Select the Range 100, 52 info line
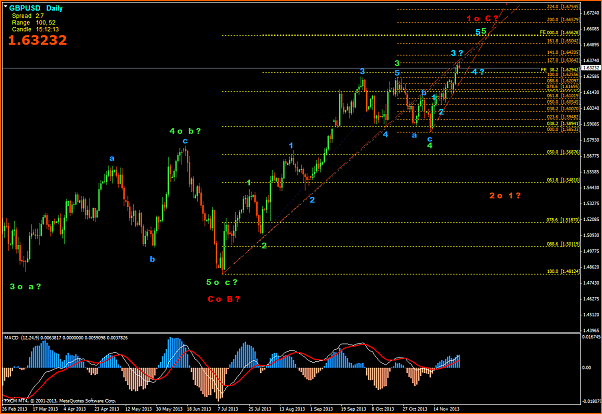Screen dimensions: 602x414 click(33, 23)
